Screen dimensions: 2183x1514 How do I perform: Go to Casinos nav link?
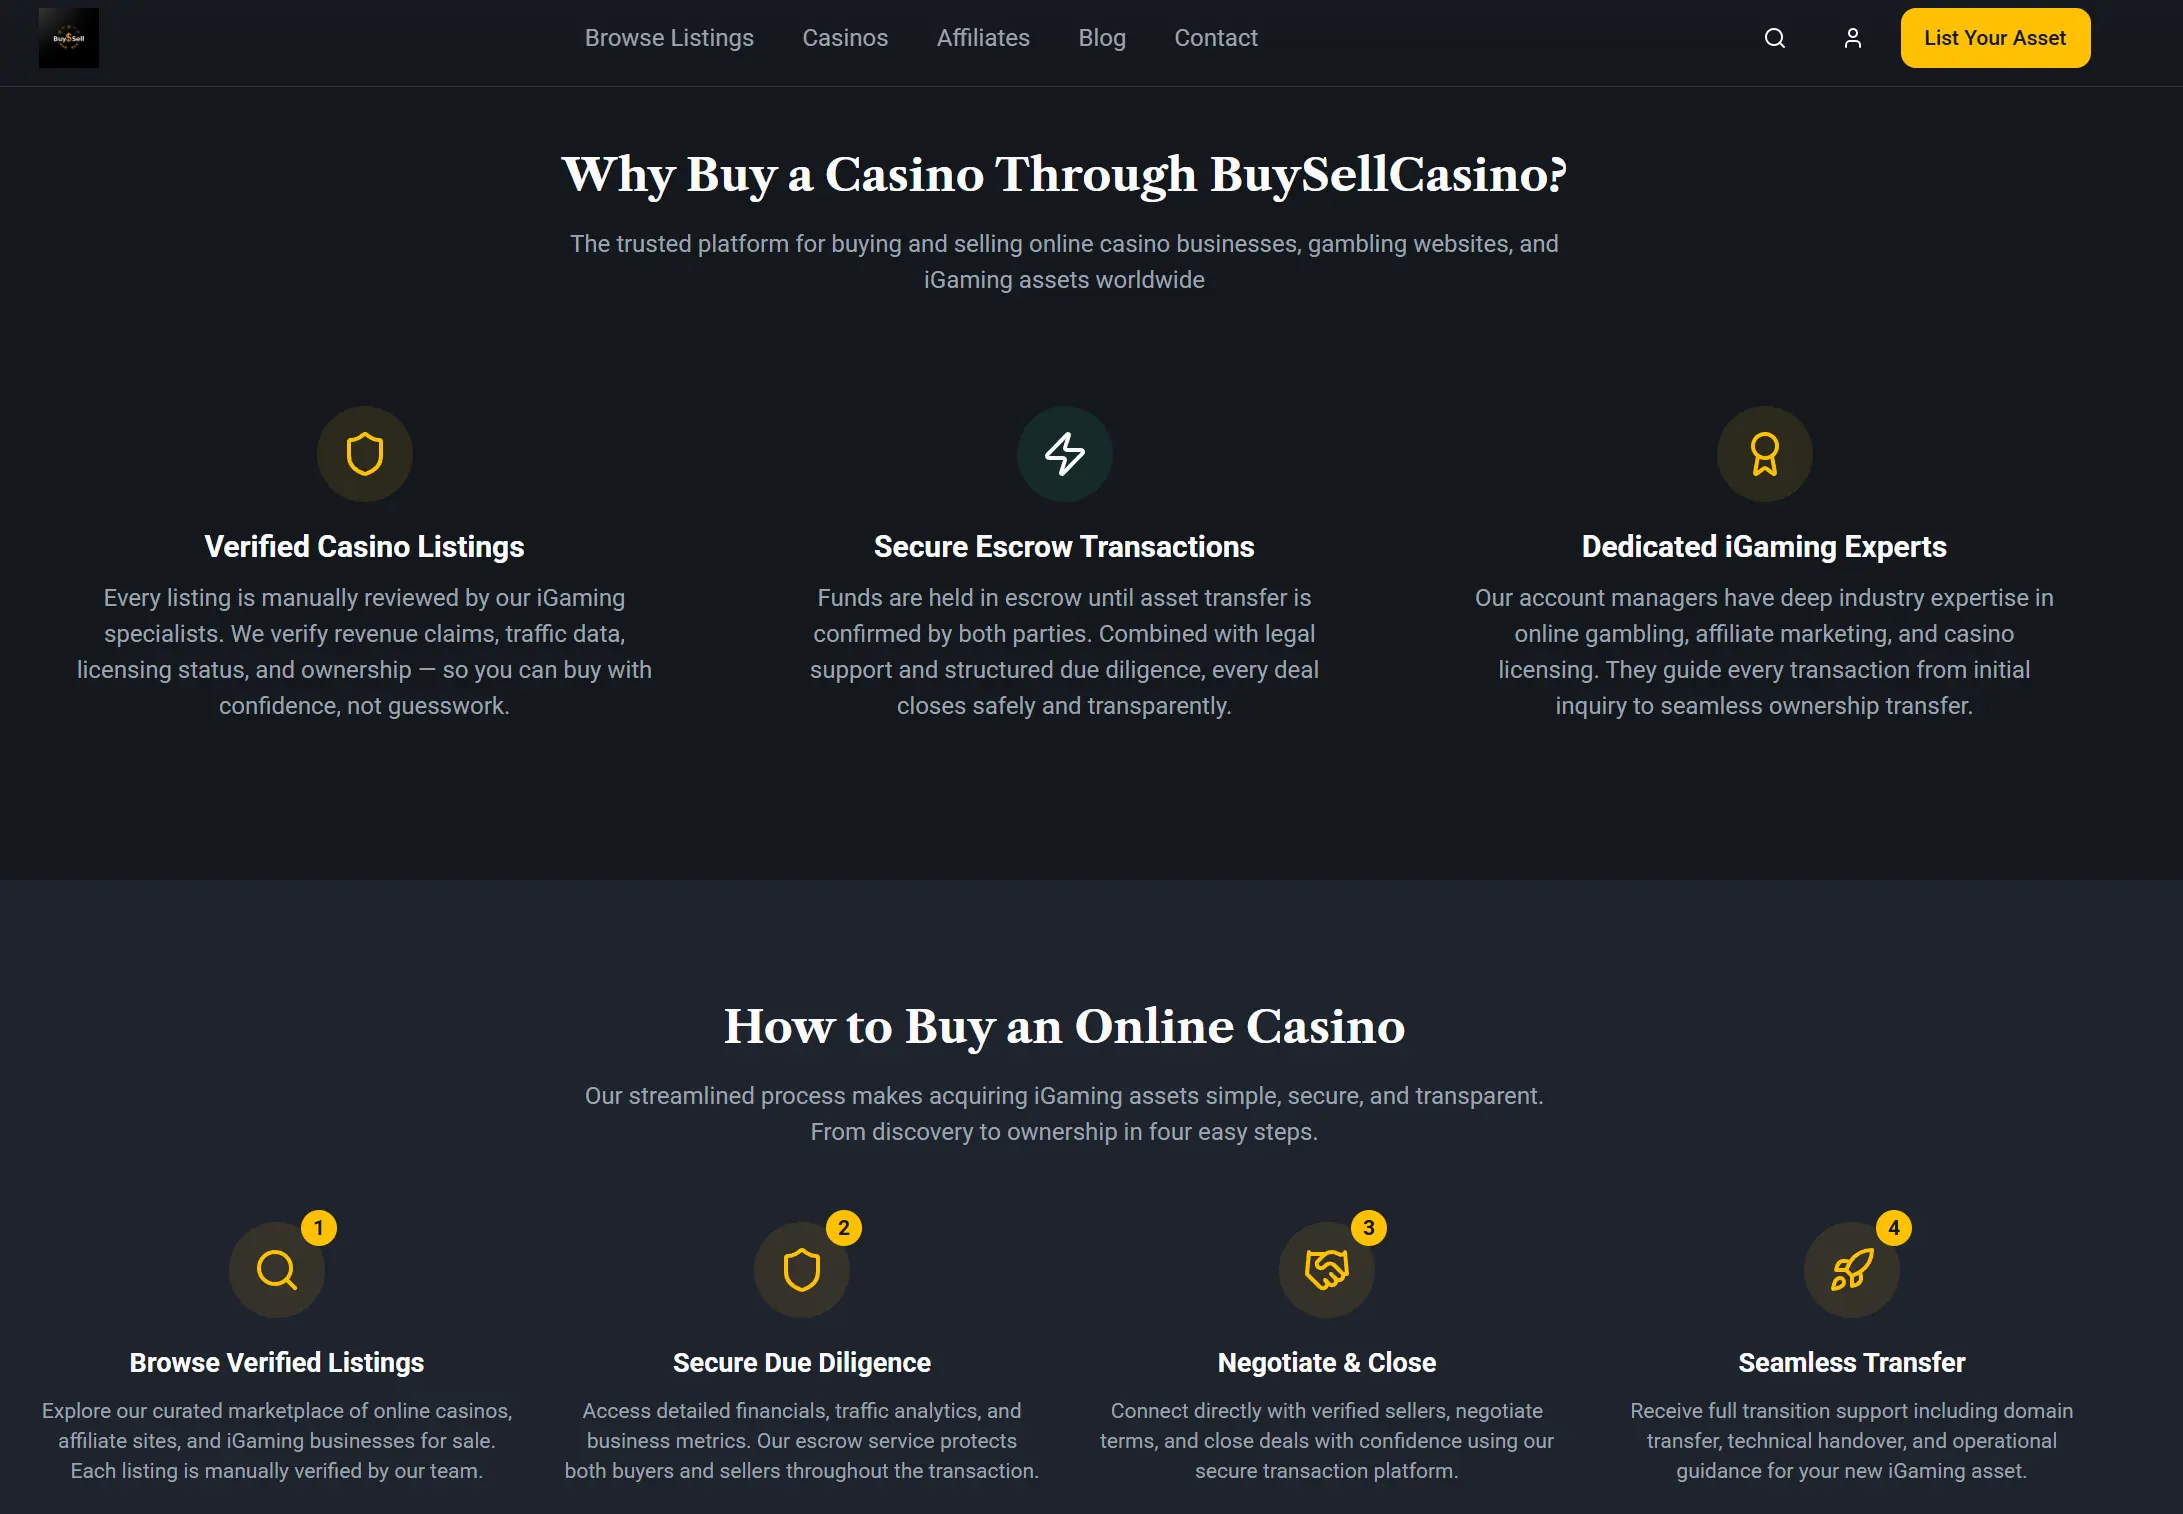tap(845, 38)
